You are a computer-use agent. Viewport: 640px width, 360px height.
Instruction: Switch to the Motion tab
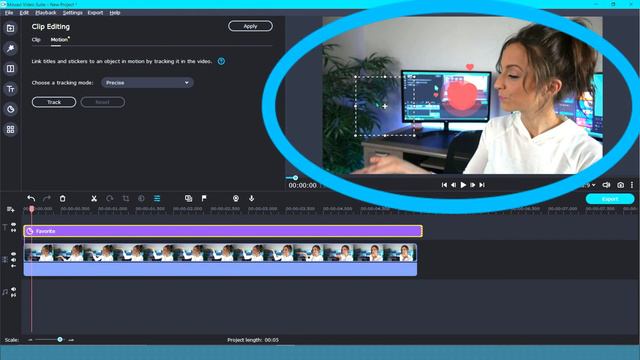59,40
